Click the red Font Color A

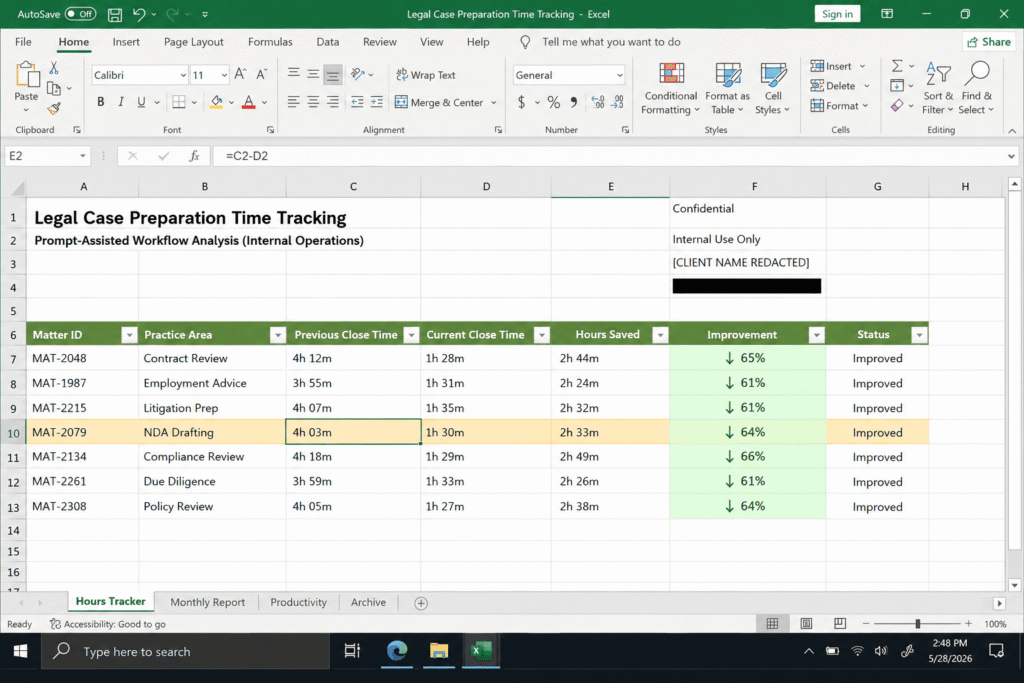(248, 102)
